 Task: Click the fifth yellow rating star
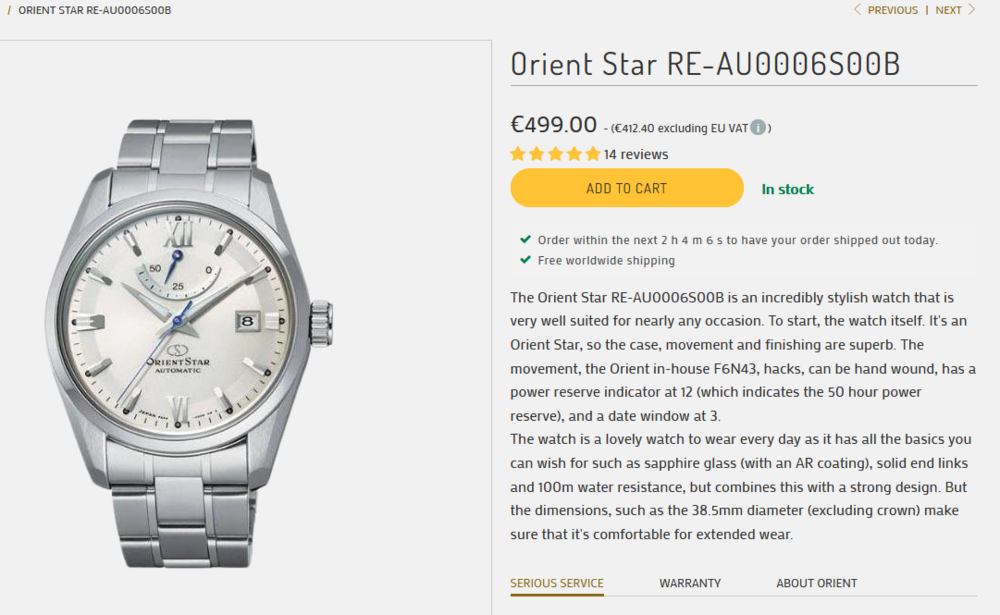point(593,154)
